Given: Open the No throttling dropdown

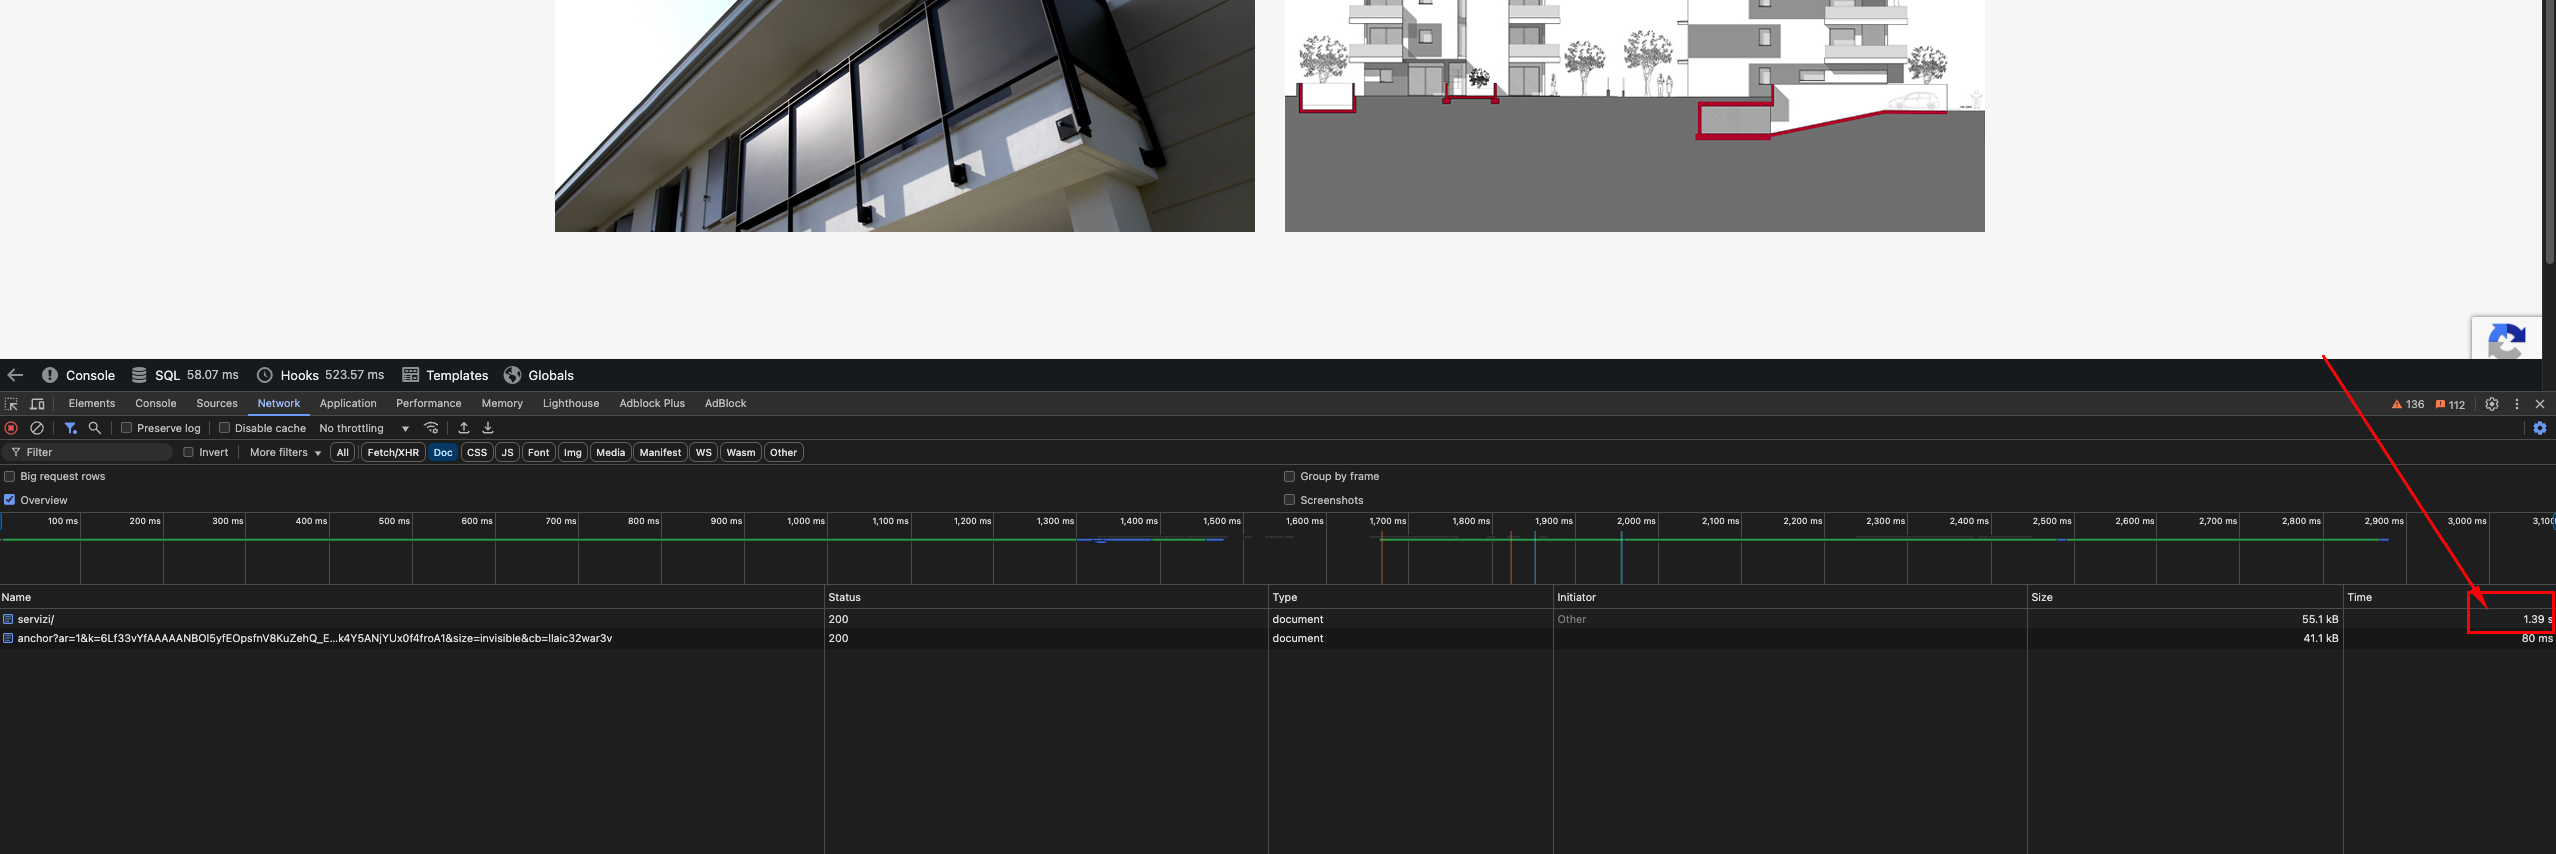Looking at the screenshot, I should (364, 428).
